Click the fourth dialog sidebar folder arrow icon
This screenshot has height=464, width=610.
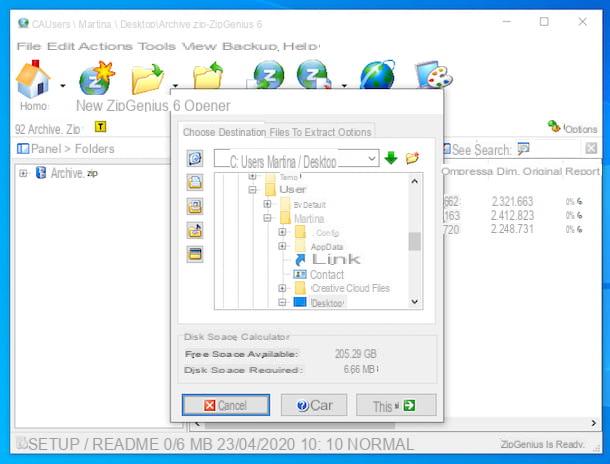coord(195,231)
